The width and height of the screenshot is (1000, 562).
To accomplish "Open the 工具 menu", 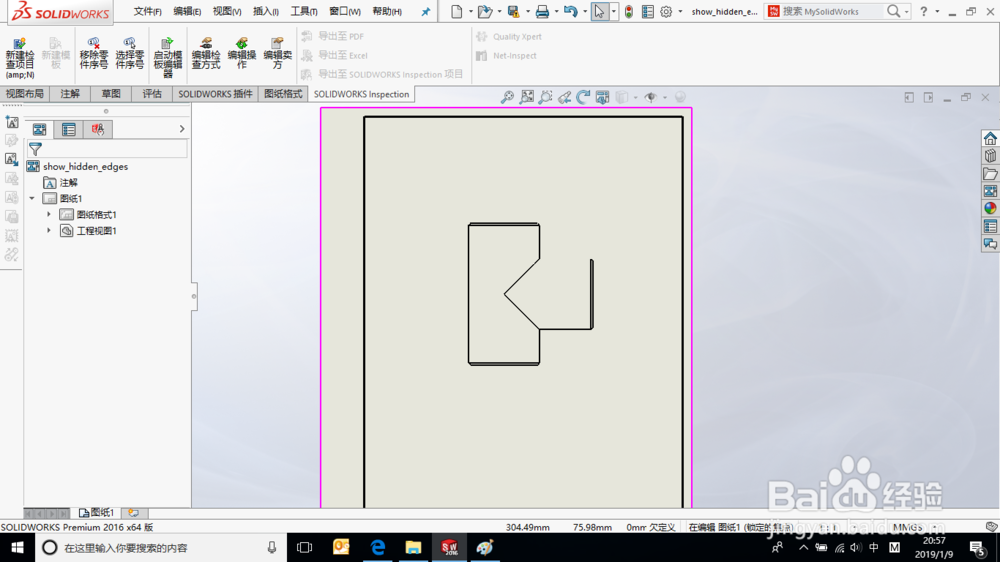I will point(304,11).
